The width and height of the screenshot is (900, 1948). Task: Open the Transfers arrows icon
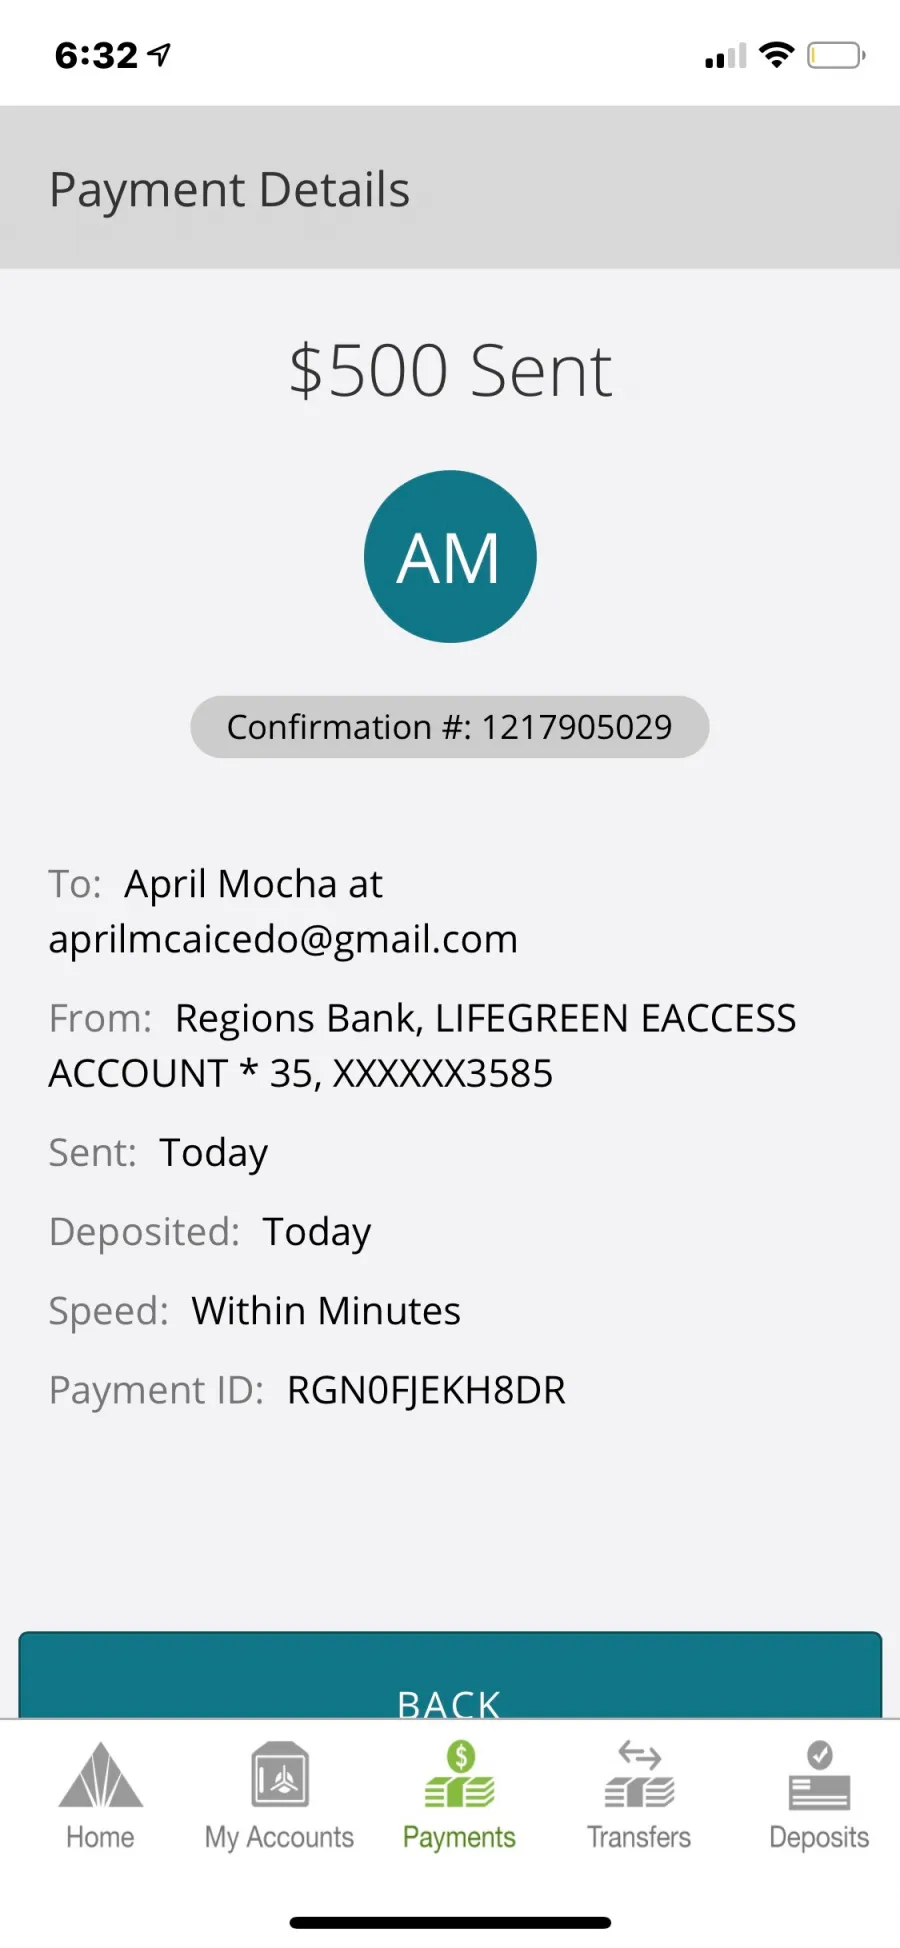pos(640,1775)
